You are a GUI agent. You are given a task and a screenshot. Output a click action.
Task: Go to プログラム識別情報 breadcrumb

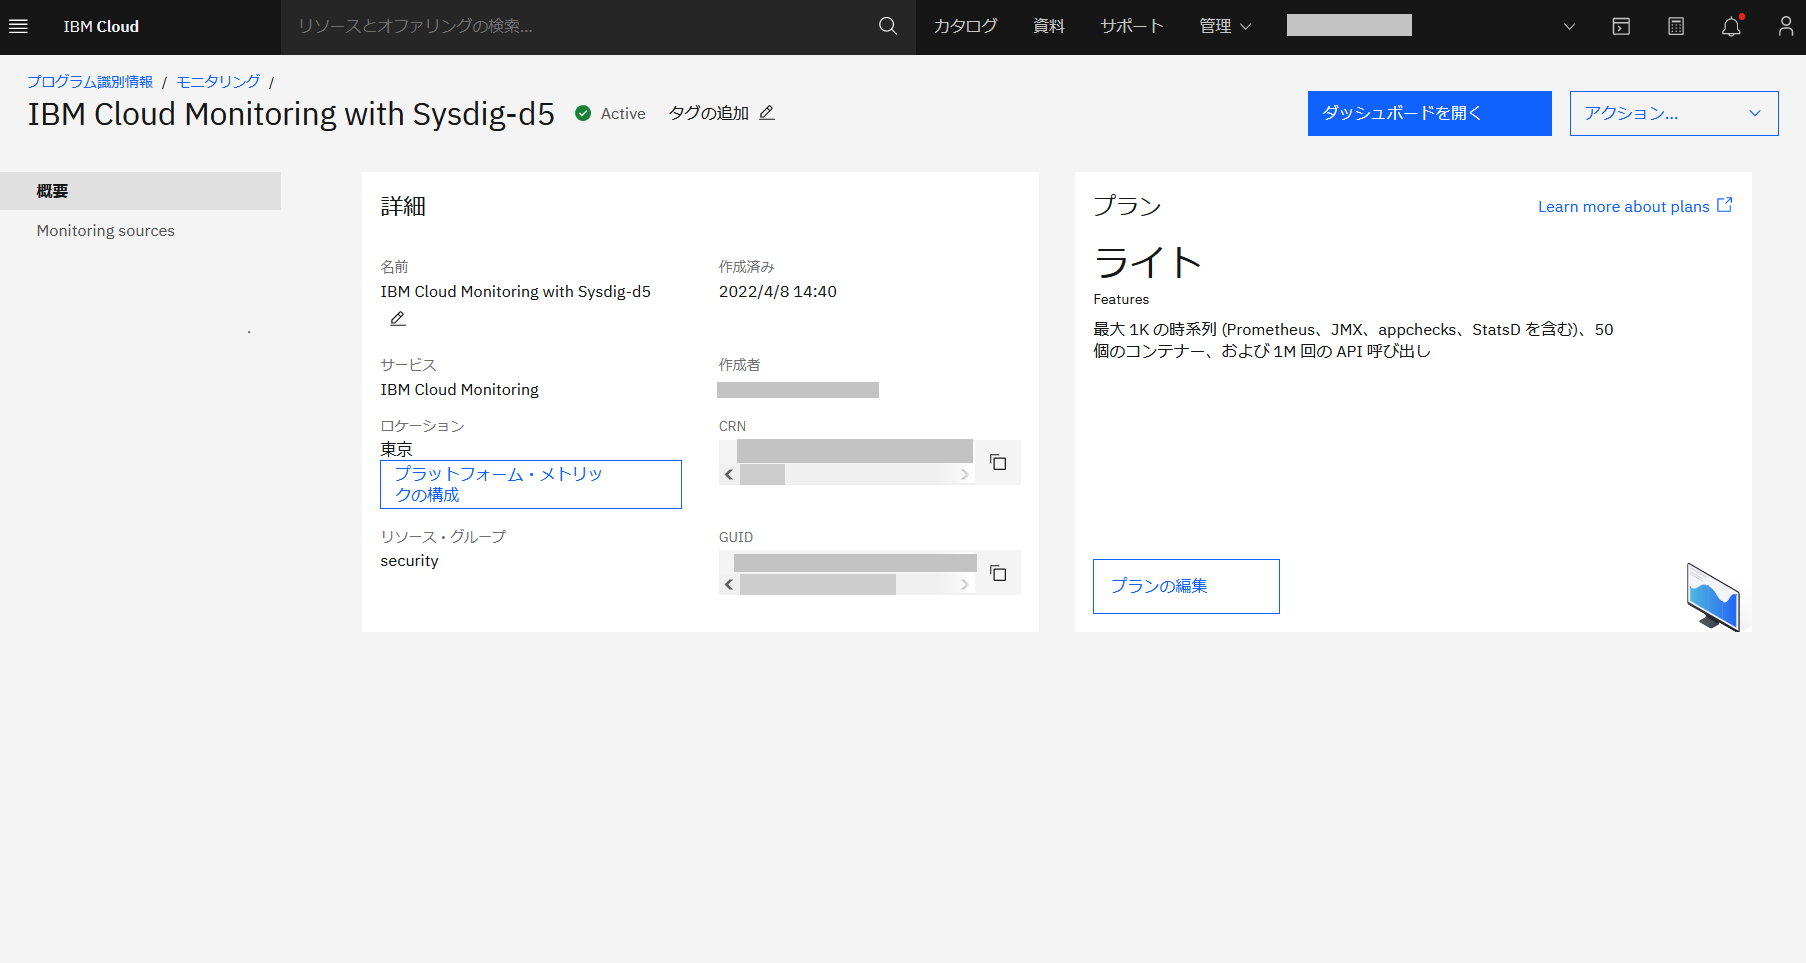90,82
